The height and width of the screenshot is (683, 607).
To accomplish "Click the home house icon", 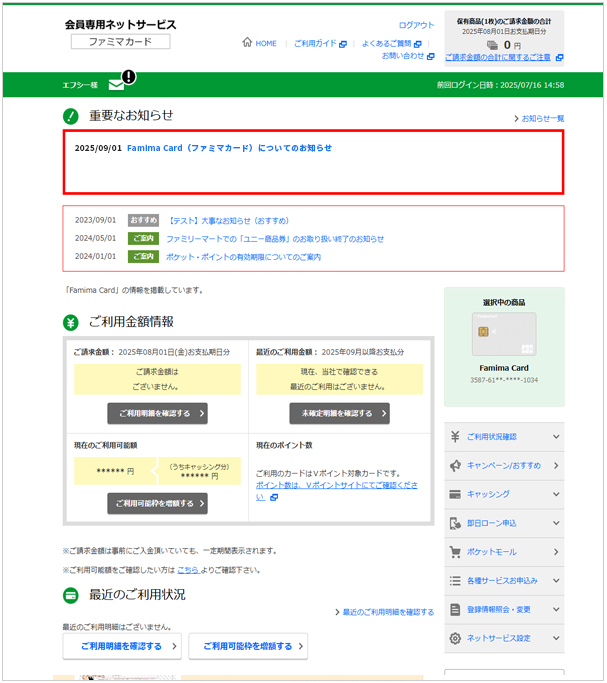I will (x=247, y=42).
